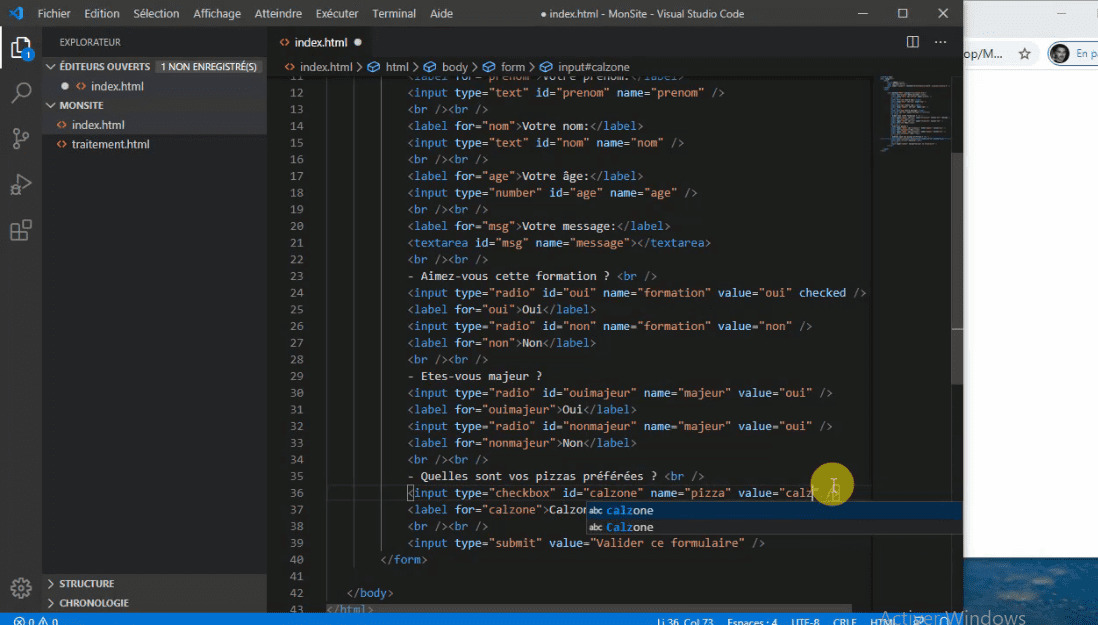Open the Search view in activity bar
Screen dimensions: 1098x625
click(x=21, y=92)
